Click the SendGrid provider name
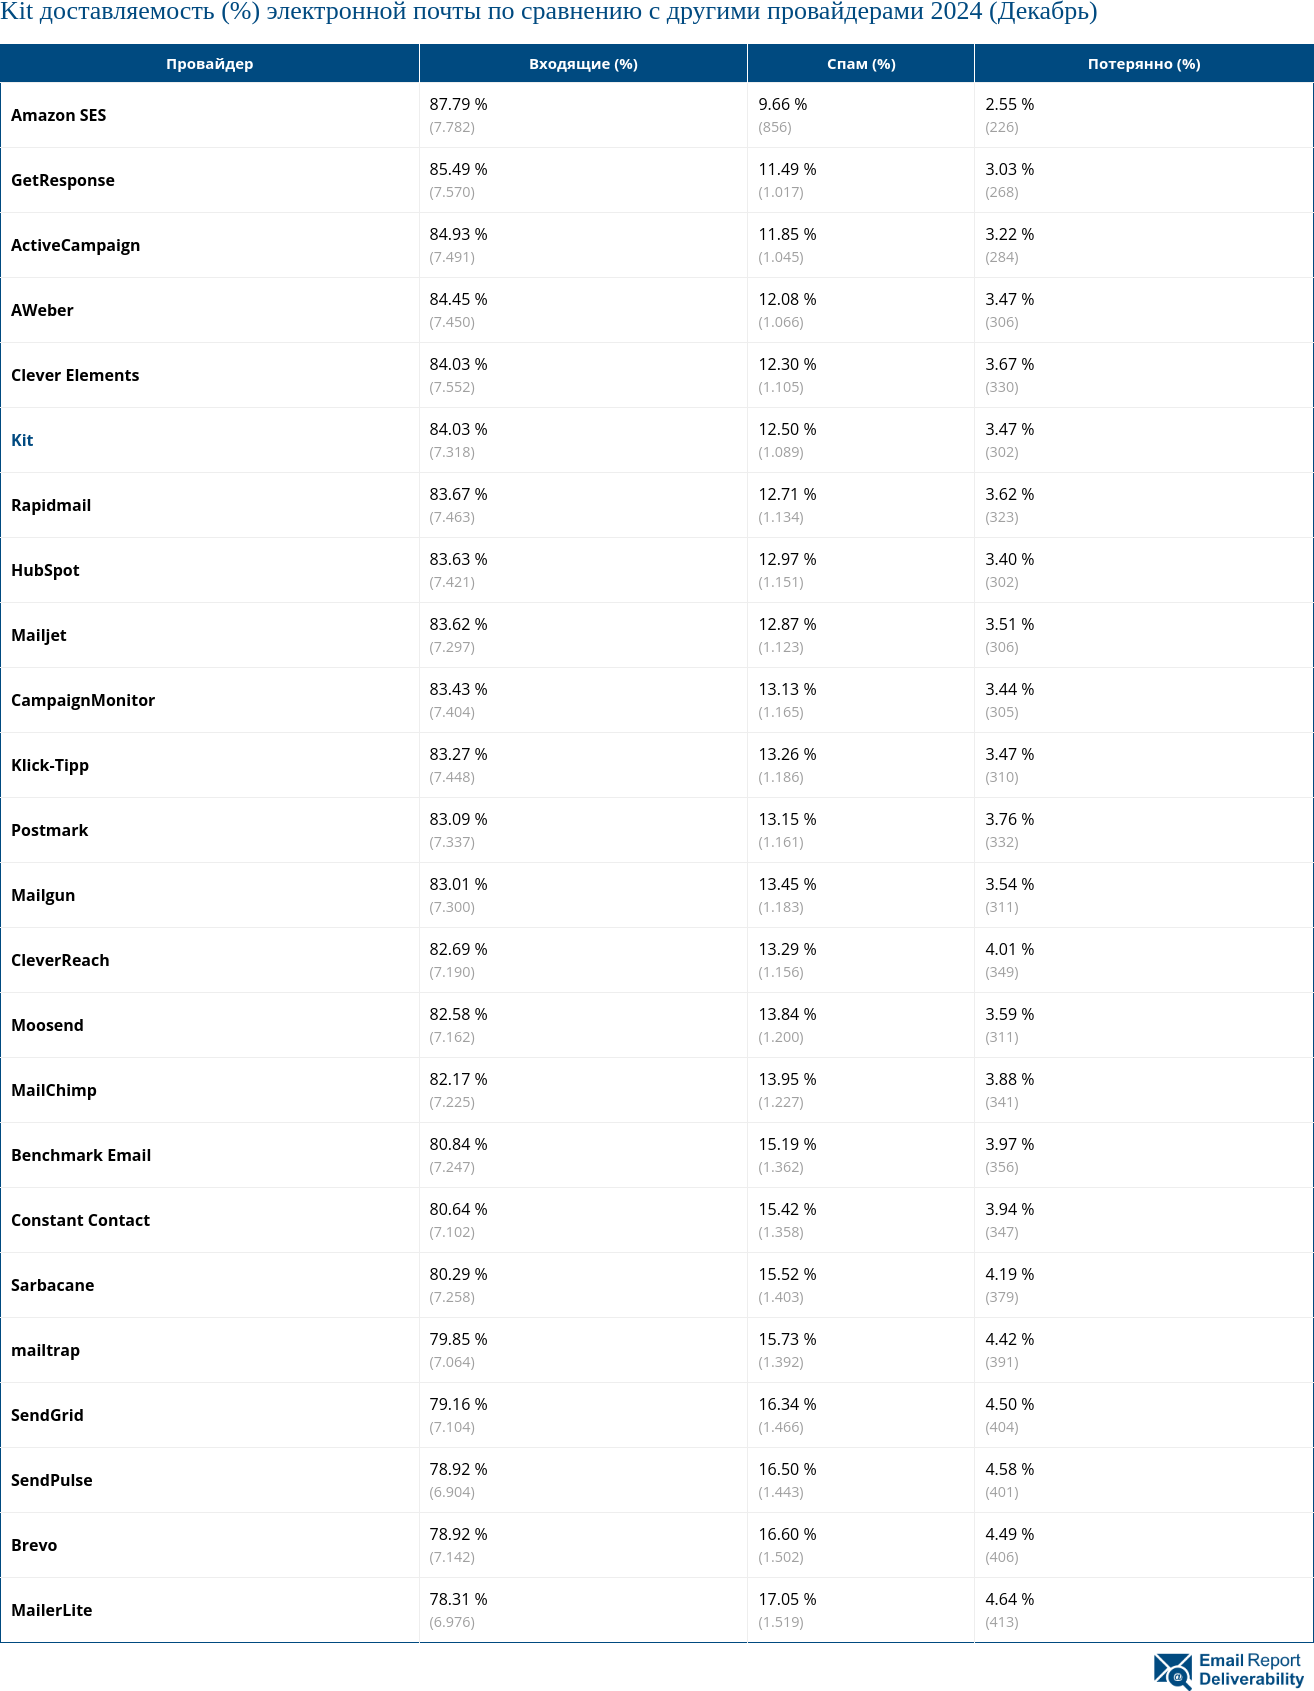 click(x=47, y=1415)
